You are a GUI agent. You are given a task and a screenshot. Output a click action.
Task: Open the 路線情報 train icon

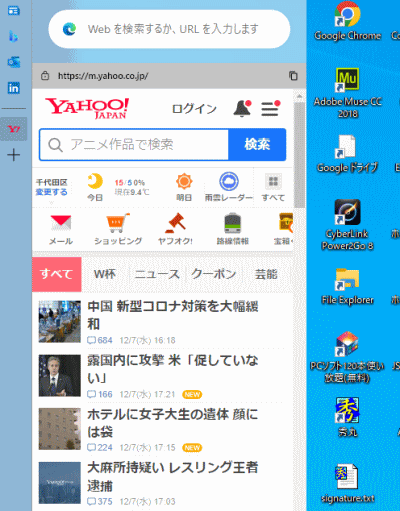[x=233, y=223]
